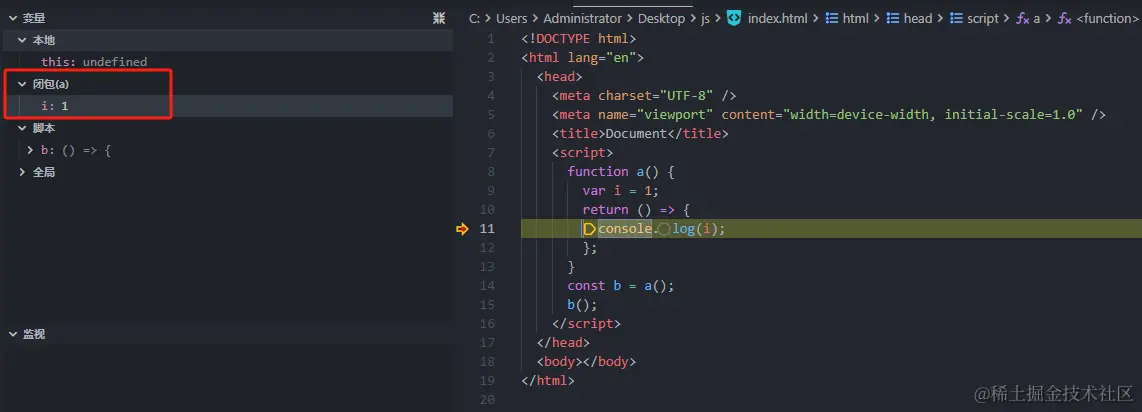Click the closing '</html>' tag line
The height and width of the screenshot is (412, 1142).
548,380
